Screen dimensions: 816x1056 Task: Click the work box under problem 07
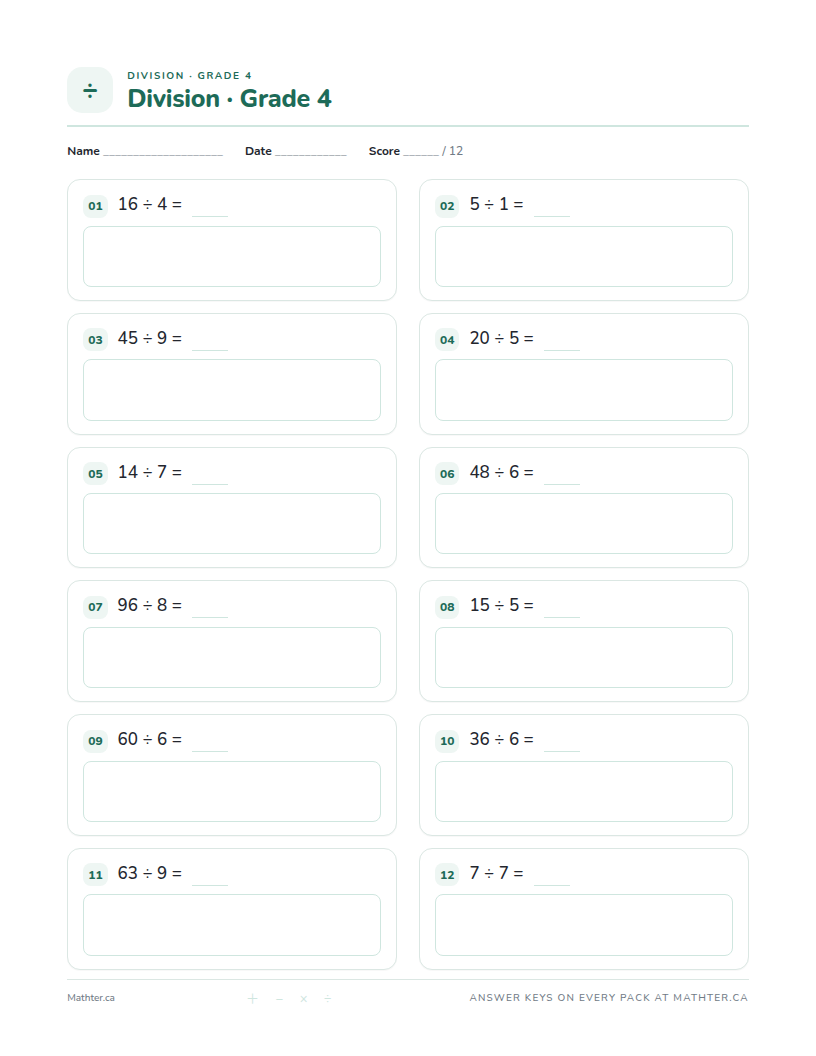click(232, 657)
